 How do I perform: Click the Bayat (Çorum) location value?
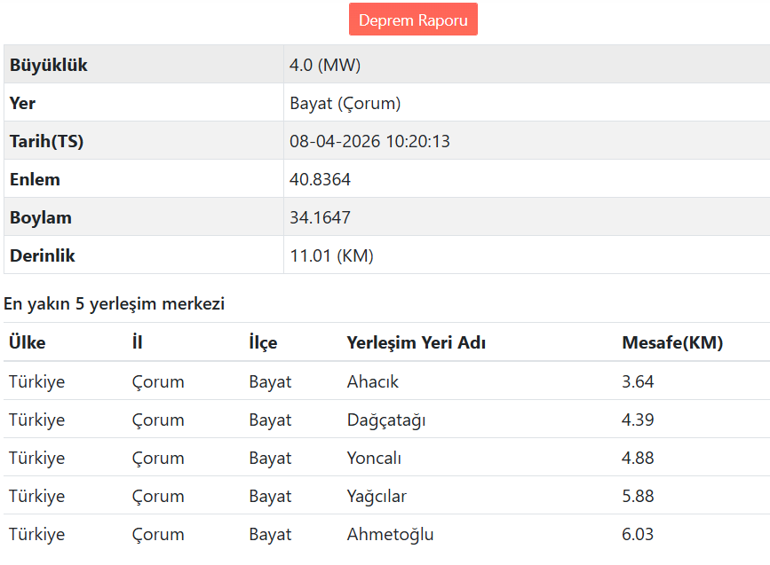[345, 104]
